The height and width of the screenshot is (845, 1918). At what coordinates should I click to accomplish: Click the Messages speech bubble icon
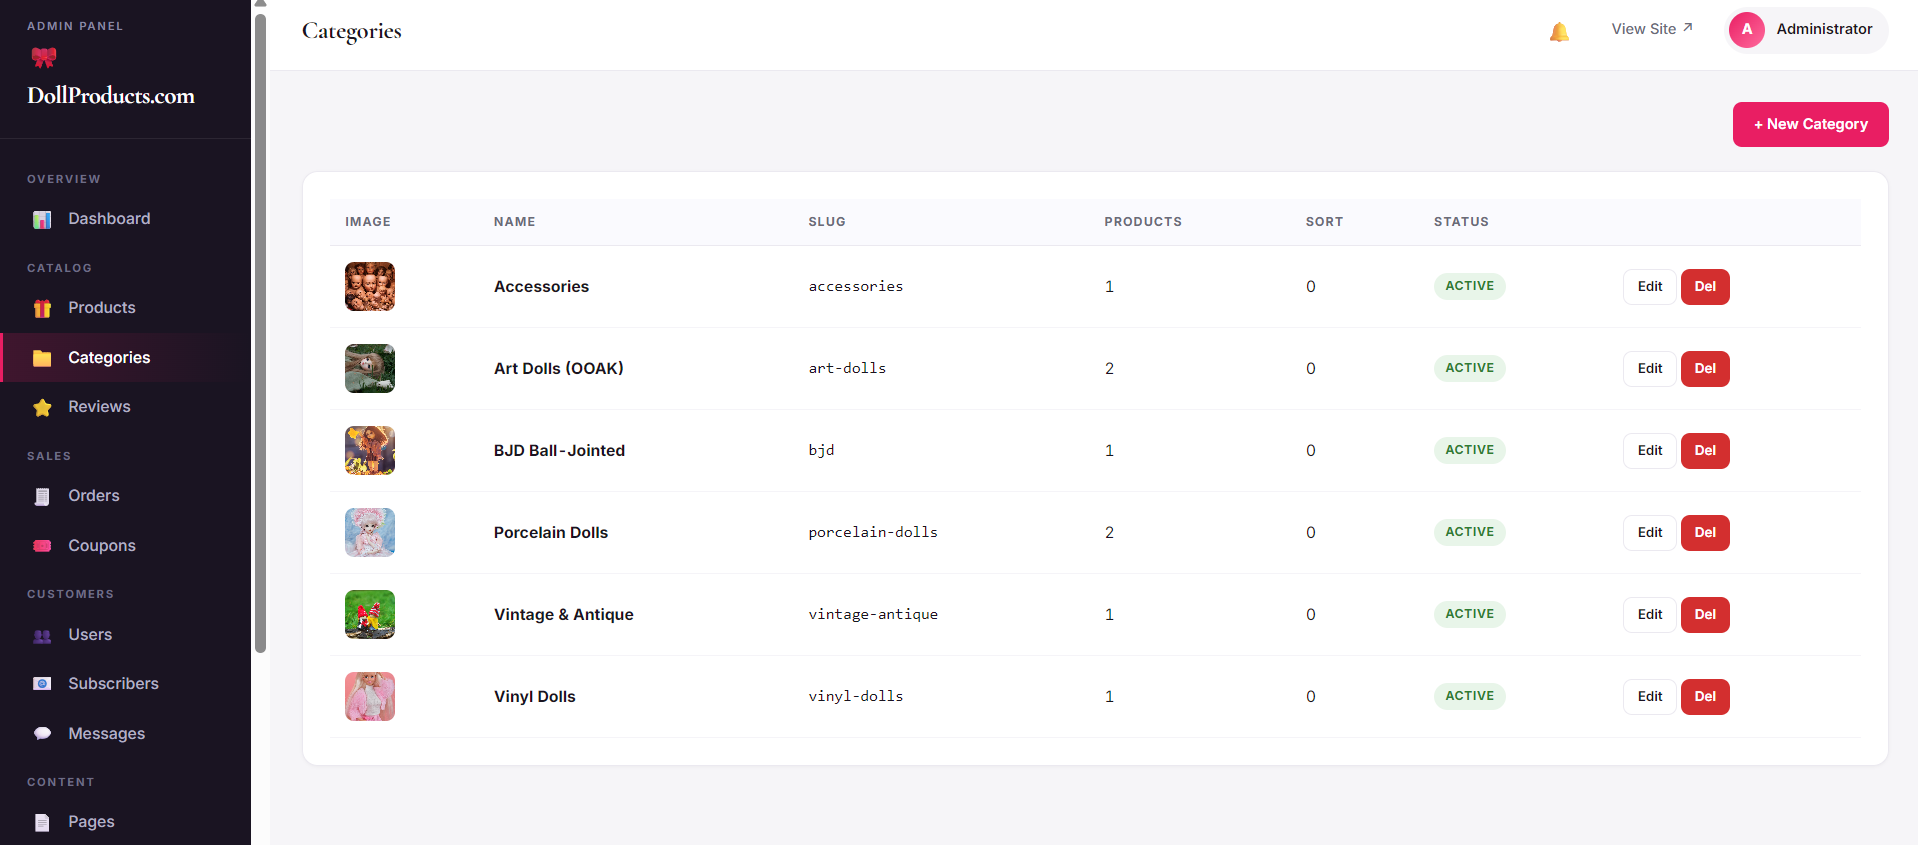coord(42,734)
